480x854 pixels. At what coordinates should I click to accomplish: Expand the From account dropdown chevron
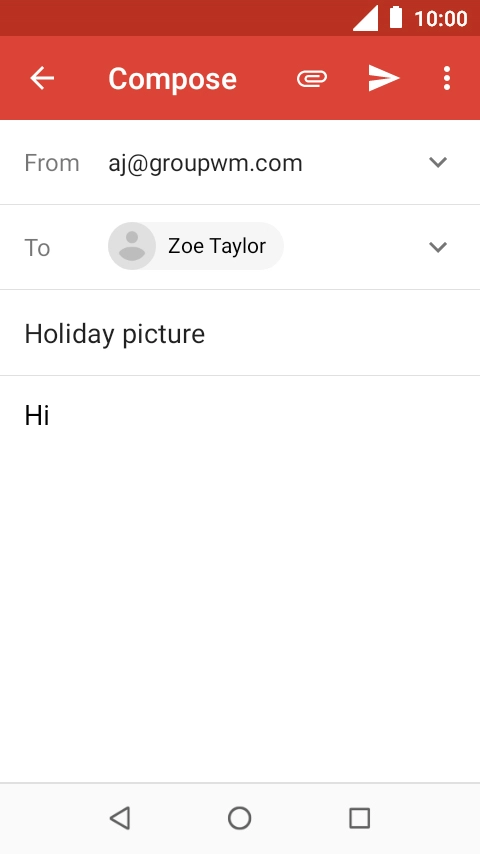pyautogui.click(x=438, y=162)
